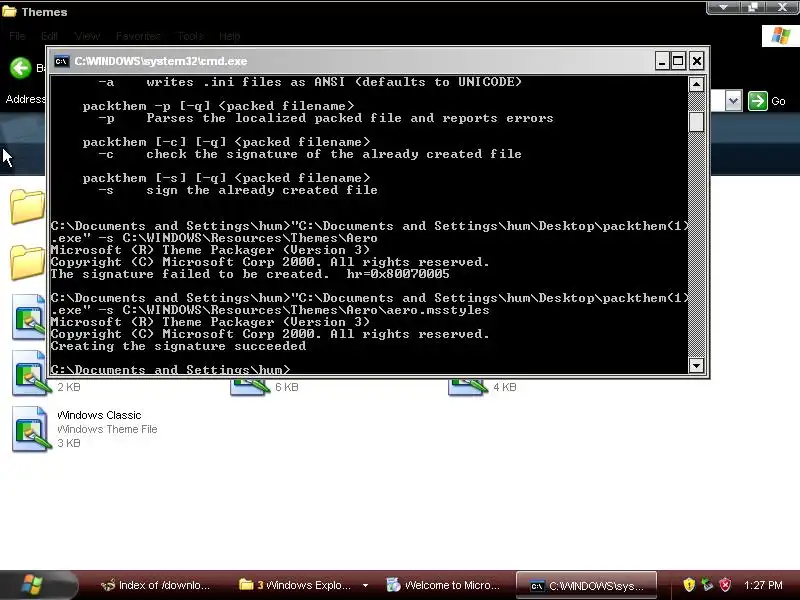
Task: Click the cmd scrollbar up arrow
Action: (696, 84)
